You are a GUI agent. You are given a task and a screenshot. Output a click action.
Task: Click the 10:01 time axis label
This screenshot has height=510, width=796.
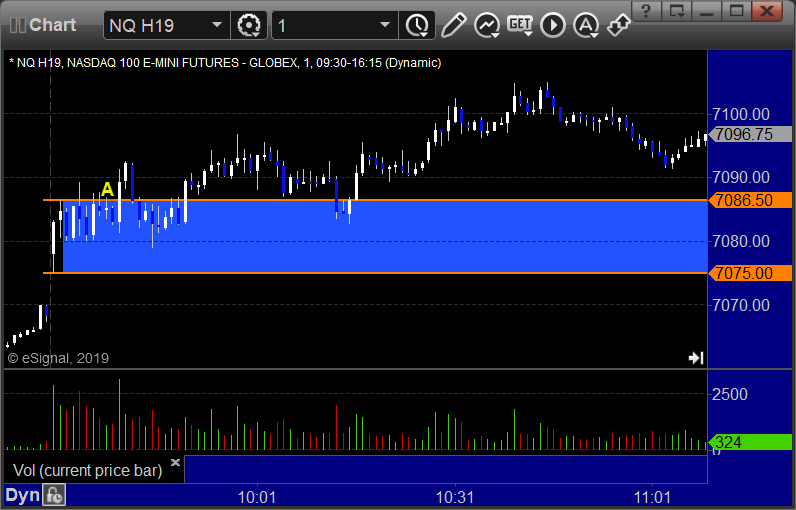[x=257, y=497]
